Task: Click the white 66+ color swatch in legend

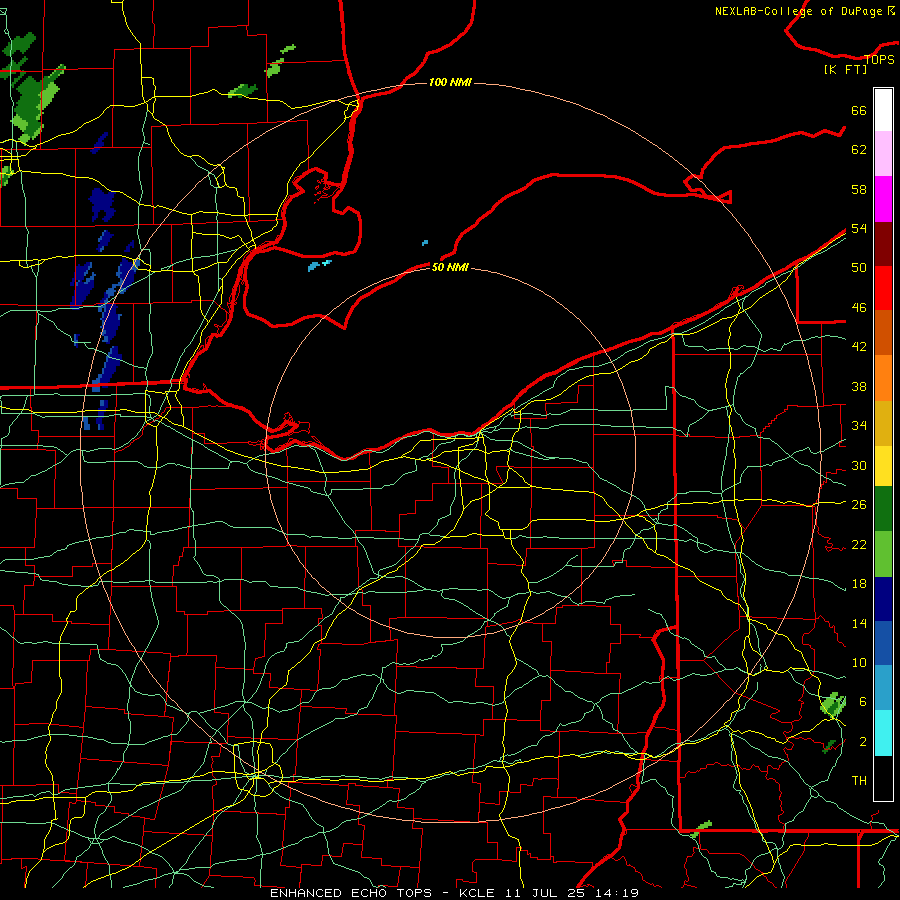Action: pyautogui.click(x=883, y=110)
